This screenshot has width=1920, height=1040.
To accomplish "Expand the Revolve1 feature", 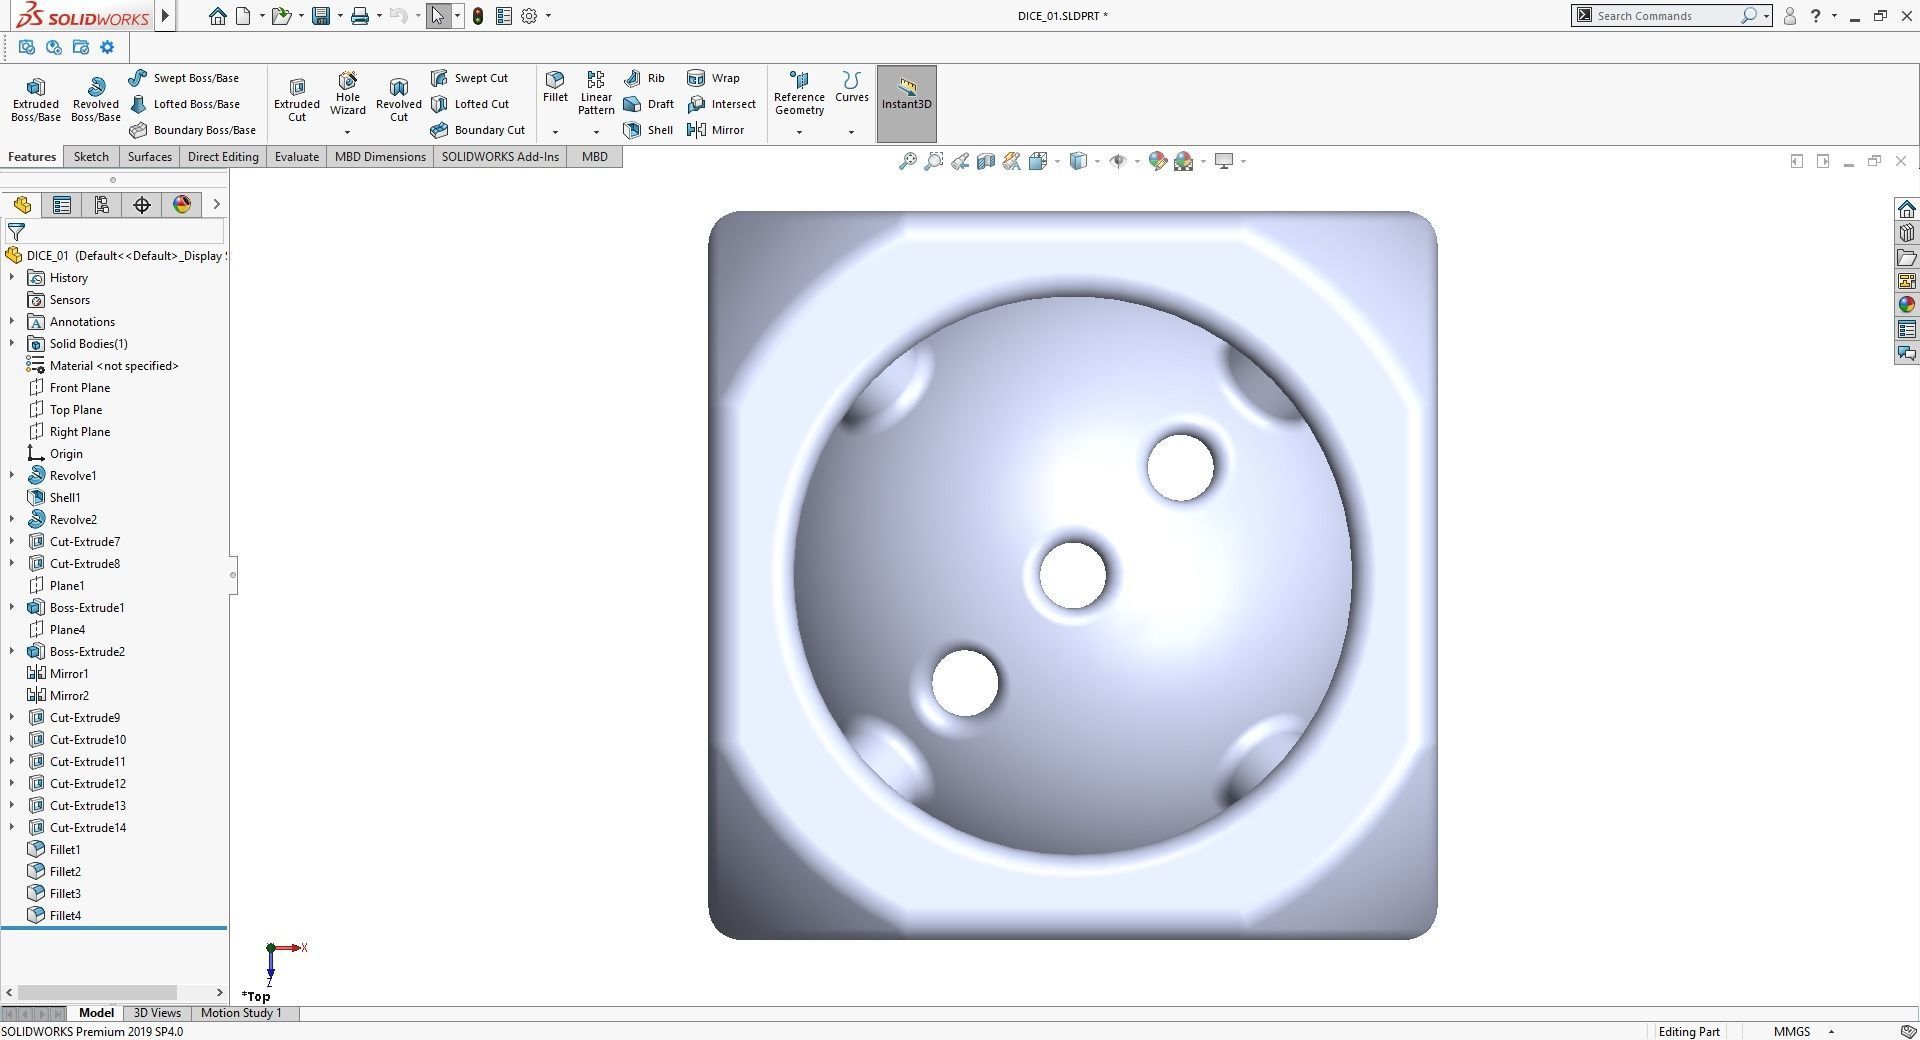I will point(12,475).
